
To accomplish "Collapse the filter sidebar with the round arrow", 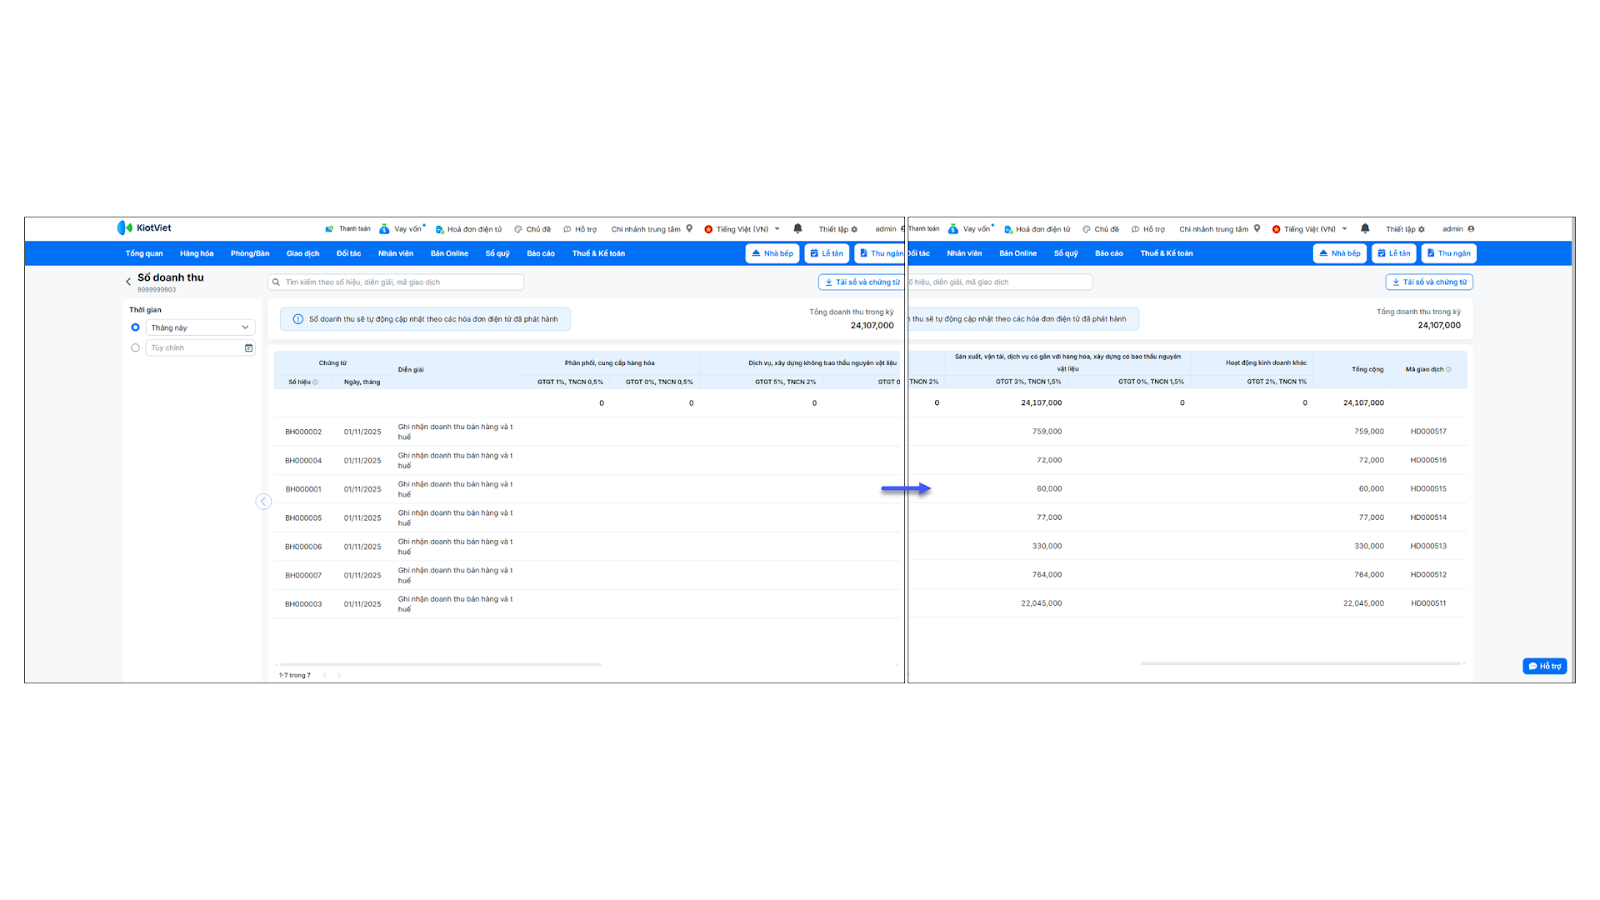I will pos(263,502).
